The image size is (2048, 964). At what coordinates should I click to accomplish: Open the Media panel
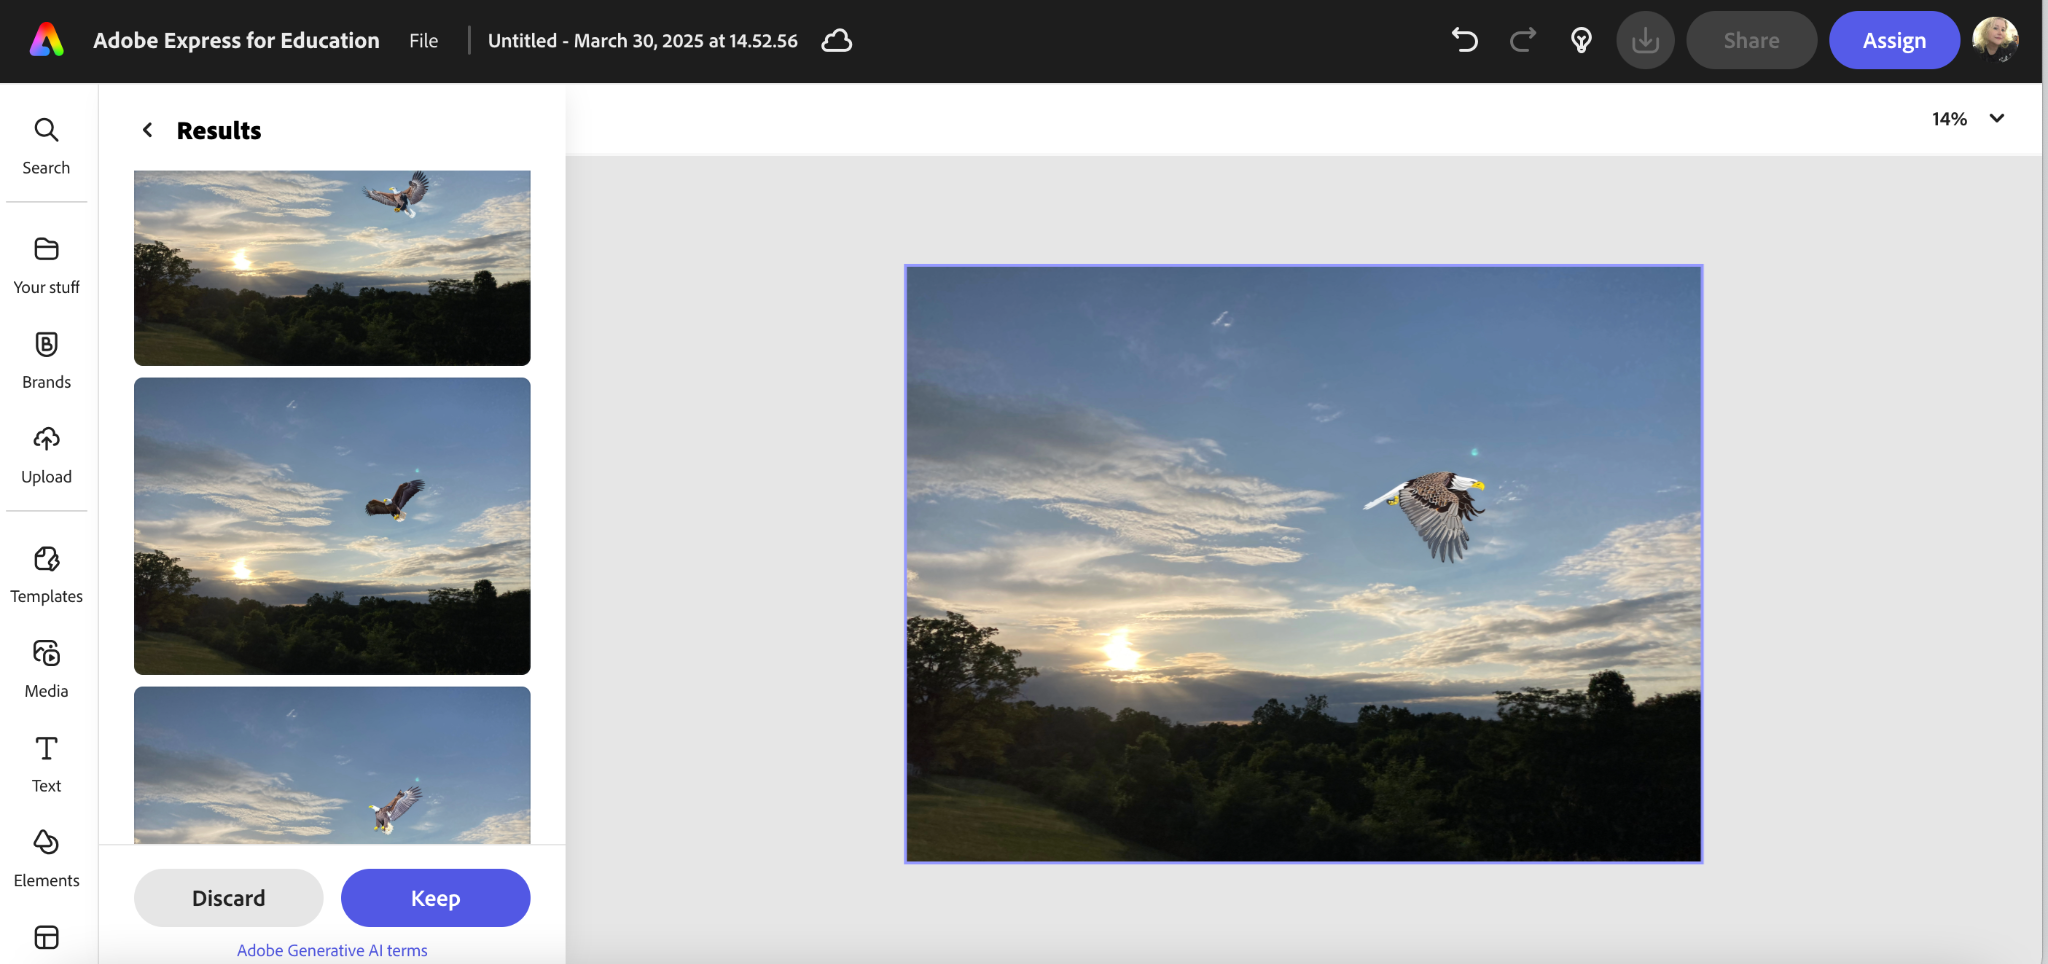46,668
